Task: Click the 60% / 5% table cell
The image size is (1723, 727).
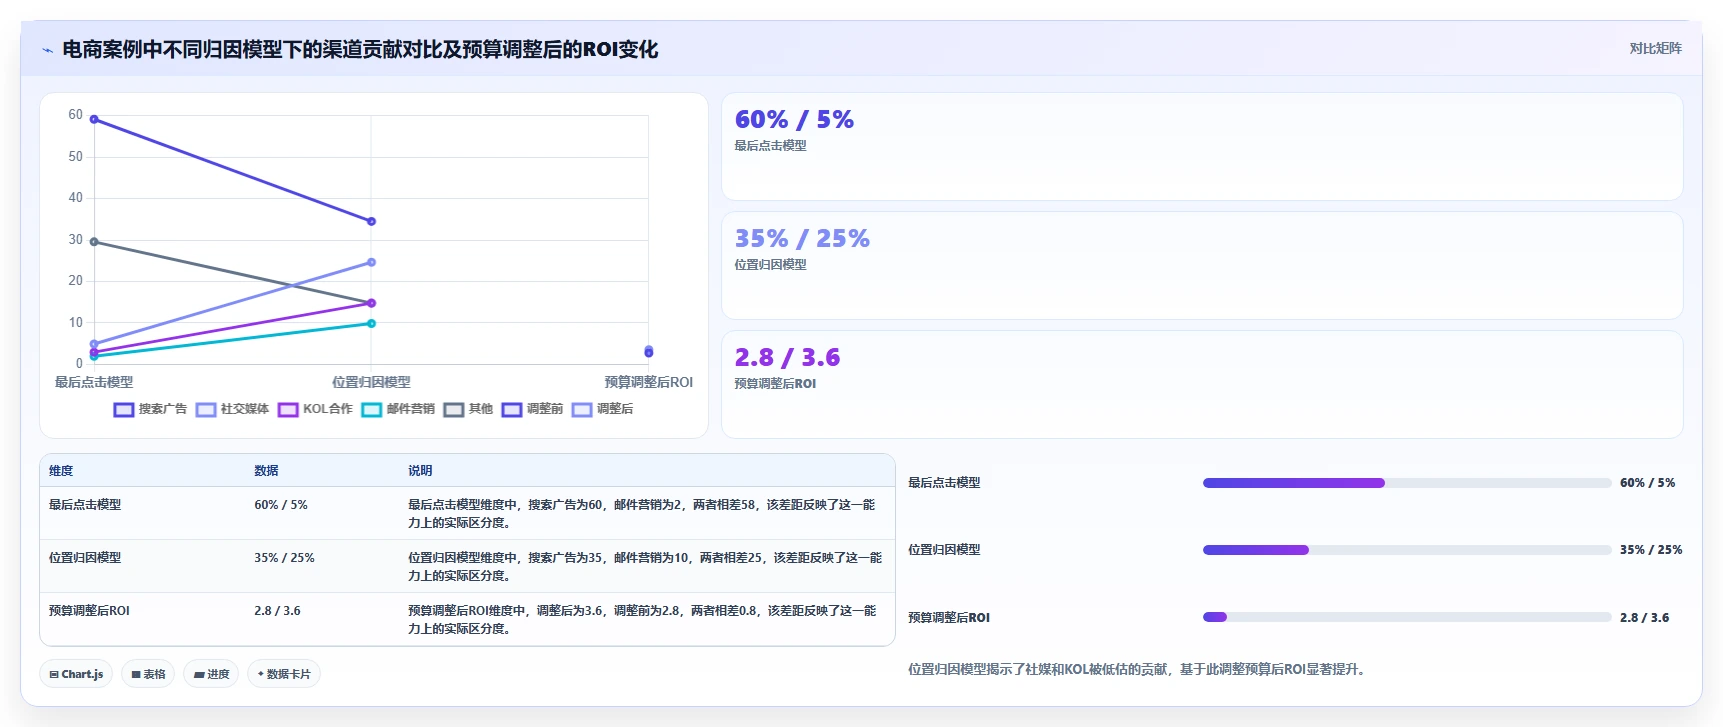Action: [x=281, y=505]
